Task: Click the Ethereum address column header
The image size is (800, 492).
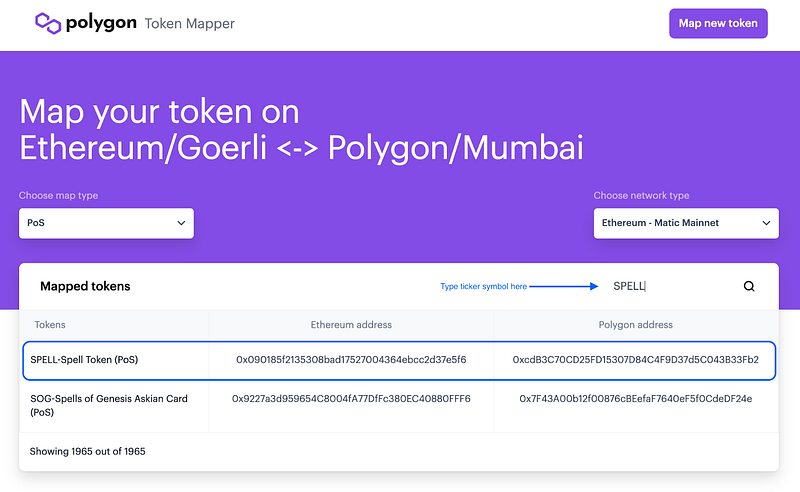Action: click(x=351, y=325)
